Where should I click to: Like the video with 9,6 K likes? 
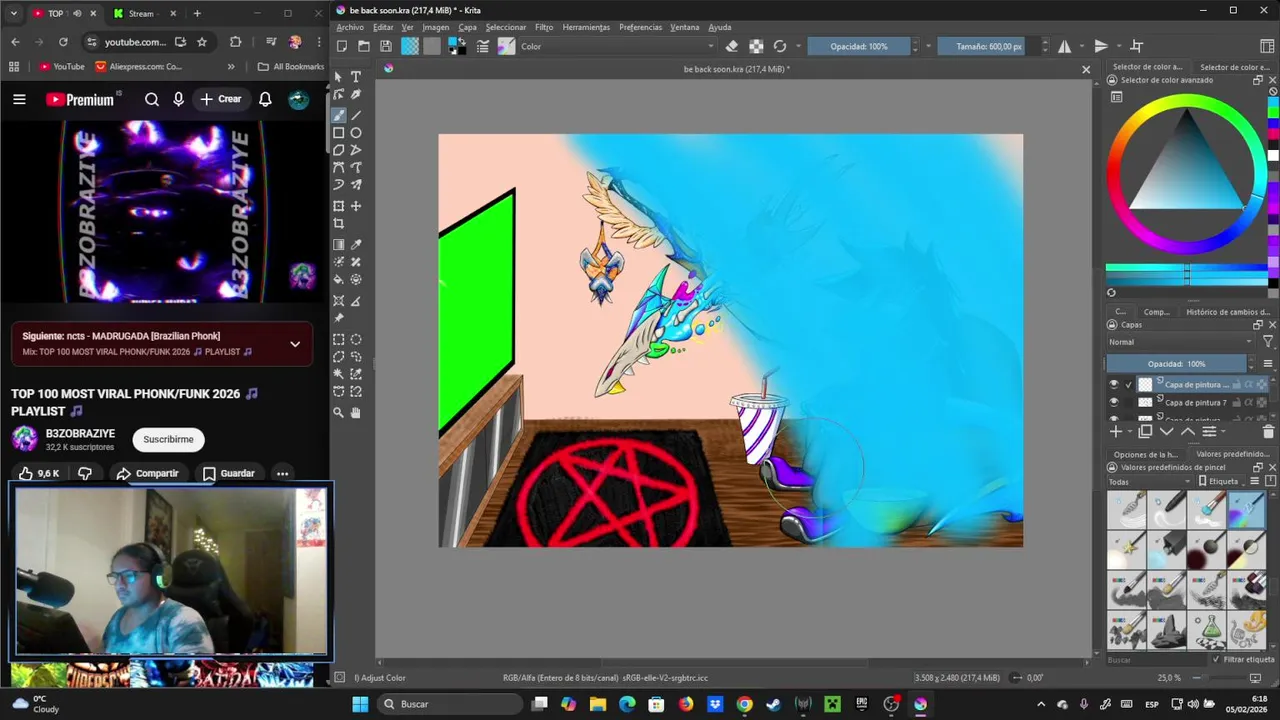[39, 473]
